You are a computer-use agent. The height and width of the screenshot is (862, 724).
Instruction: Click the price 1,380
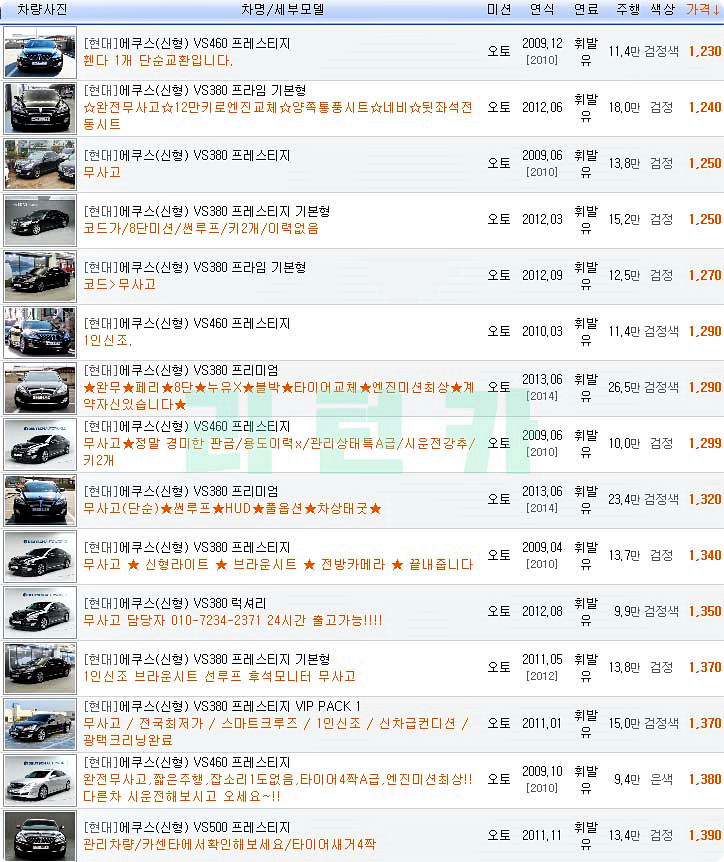point(705,779)
